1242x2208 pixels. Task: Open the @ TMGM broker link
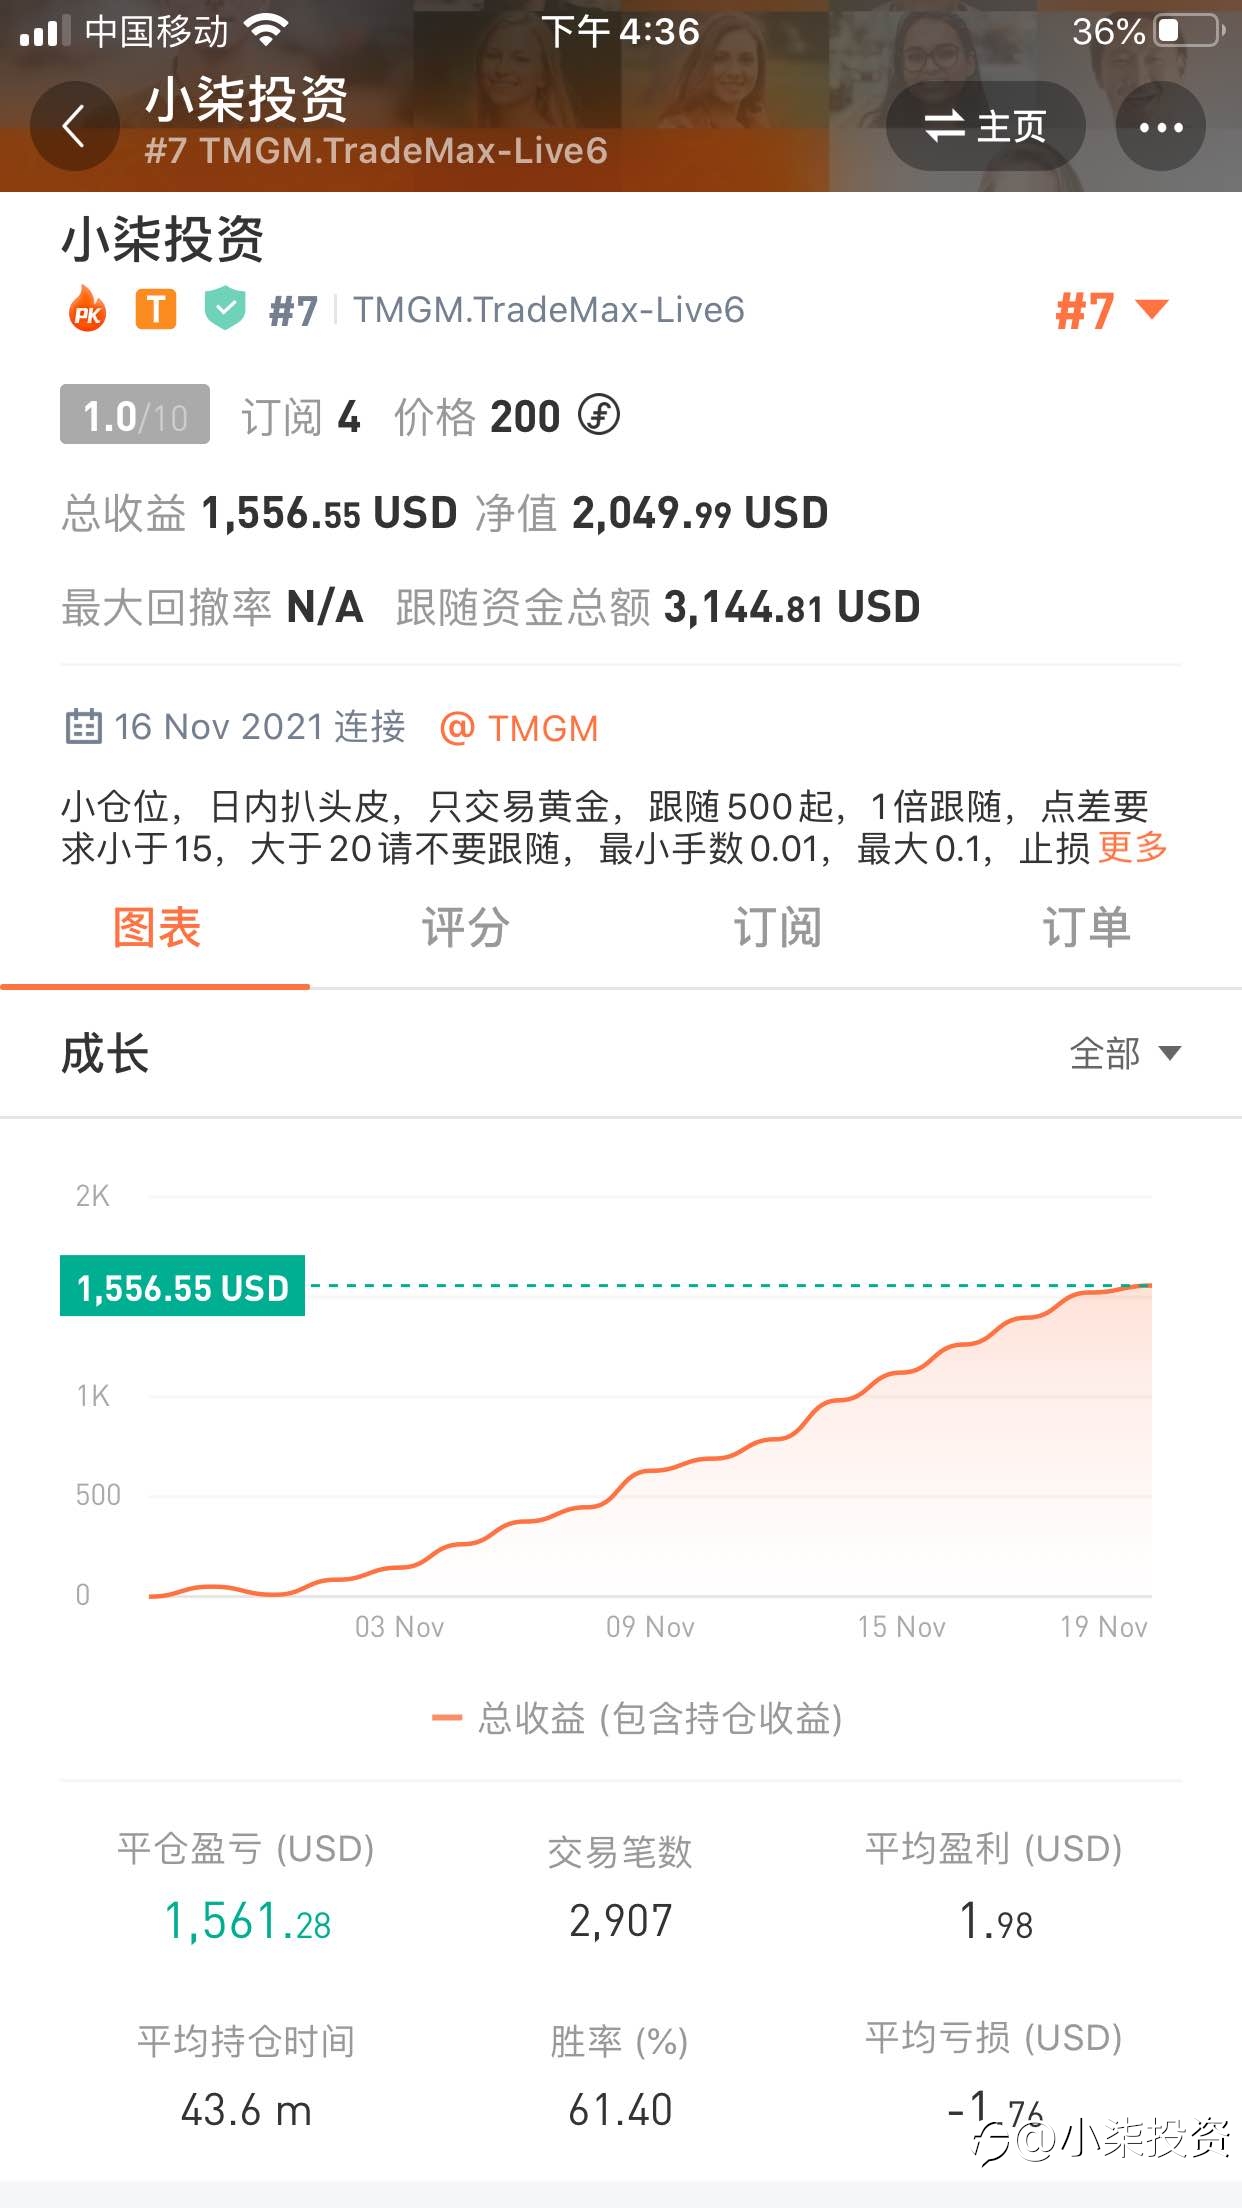point(519,728)
